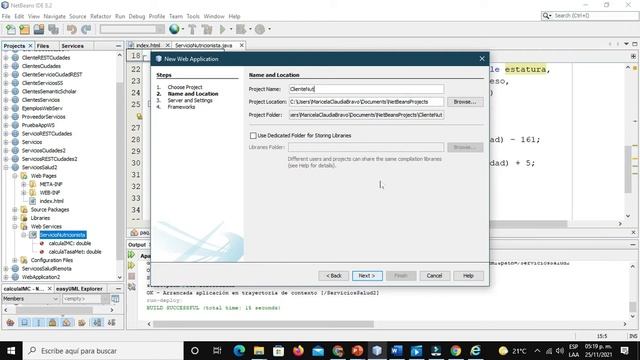Click the NetBeans taskbar icon
640x360 pixels.
tap(377, 351)
